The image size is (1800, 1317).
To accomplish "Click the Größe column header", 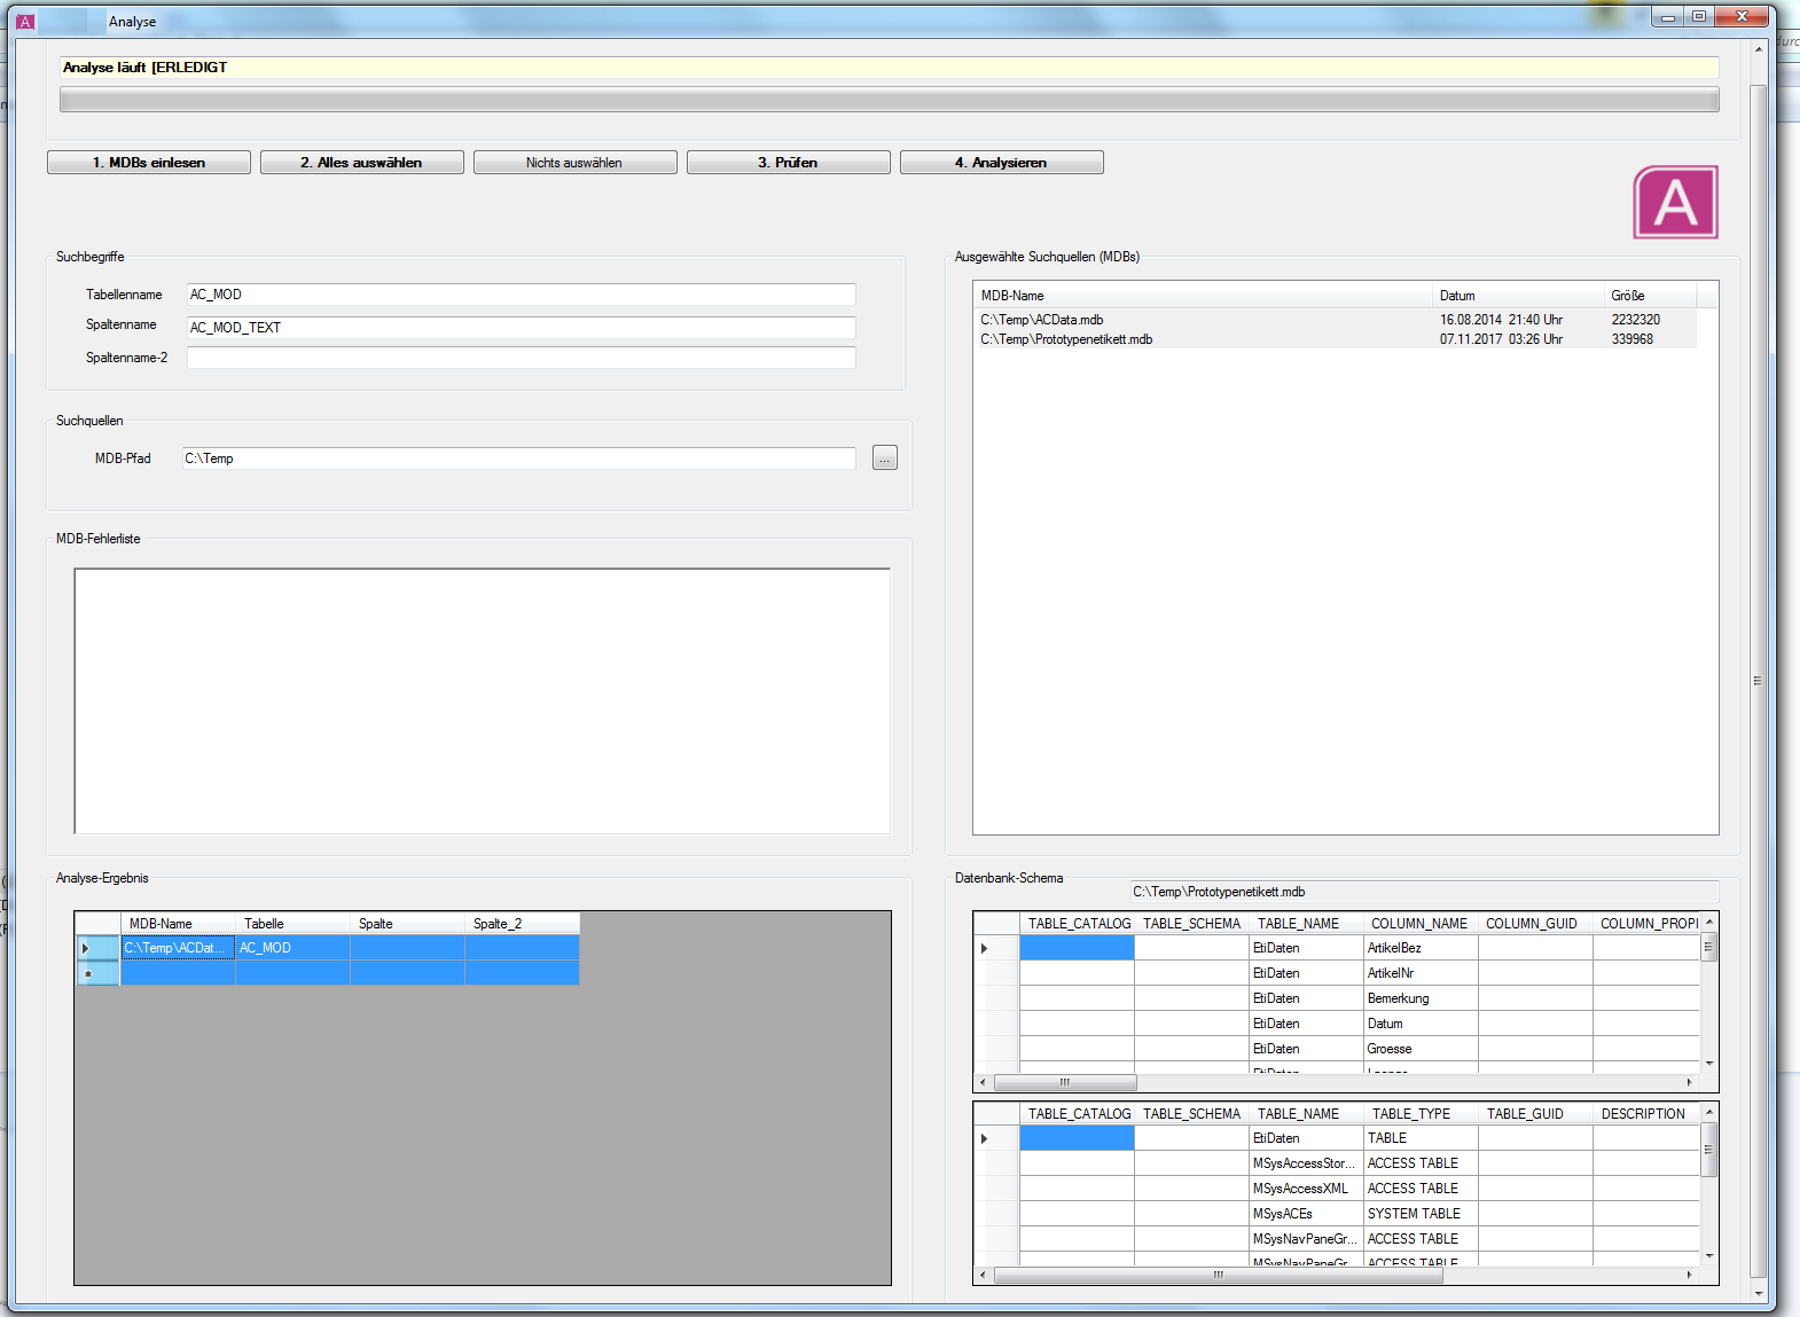I will click(x=1650, y=295).
